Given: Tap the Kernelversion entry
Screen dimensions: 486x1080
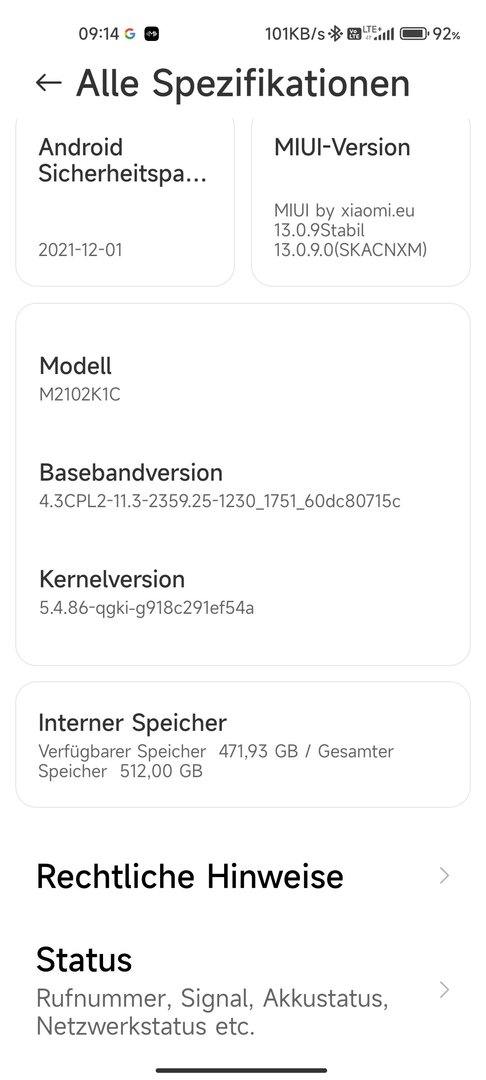Looking at the screenshot, I should pyautogui.click(x=243, y=592).
